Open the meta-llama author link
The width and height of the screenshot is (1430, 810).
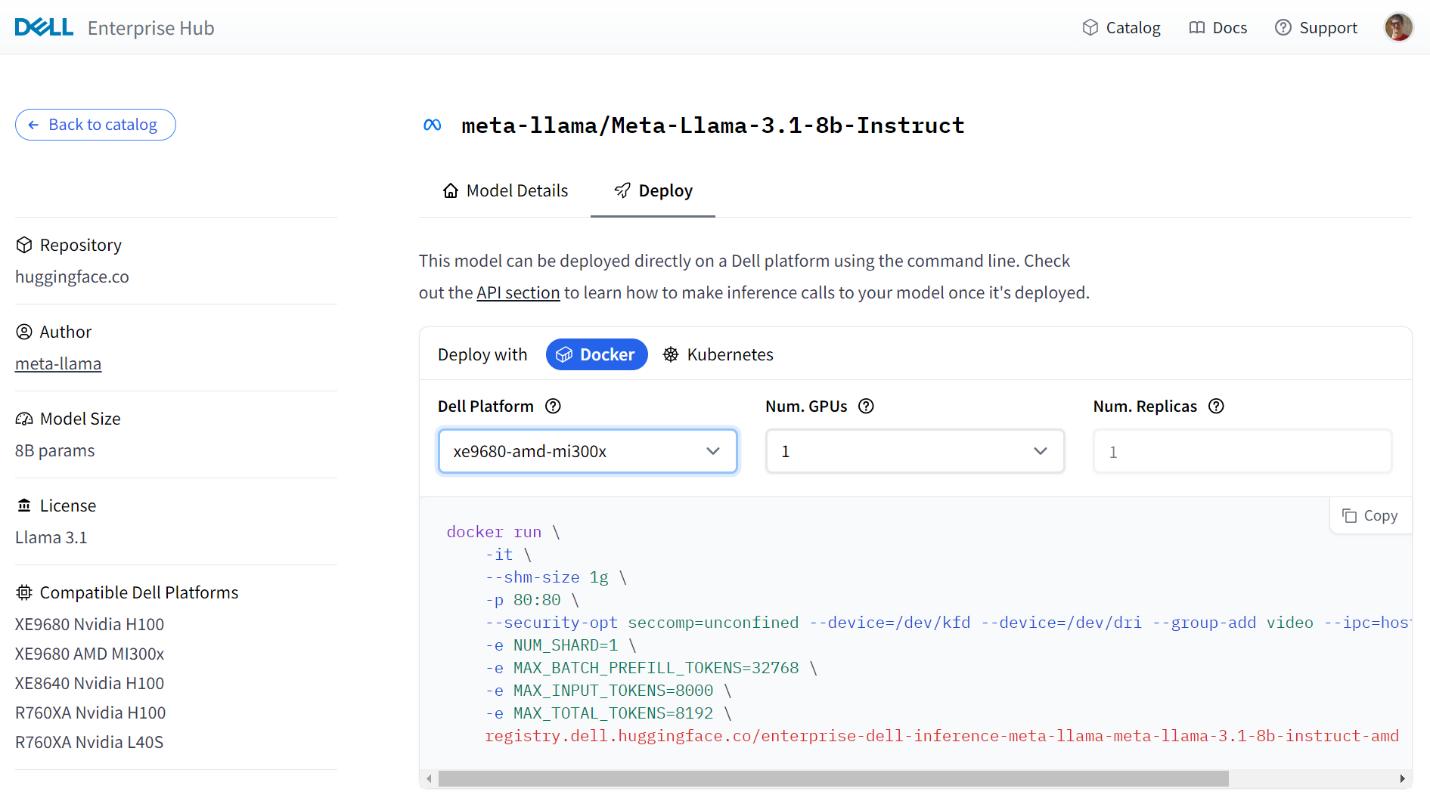[58, 363]
